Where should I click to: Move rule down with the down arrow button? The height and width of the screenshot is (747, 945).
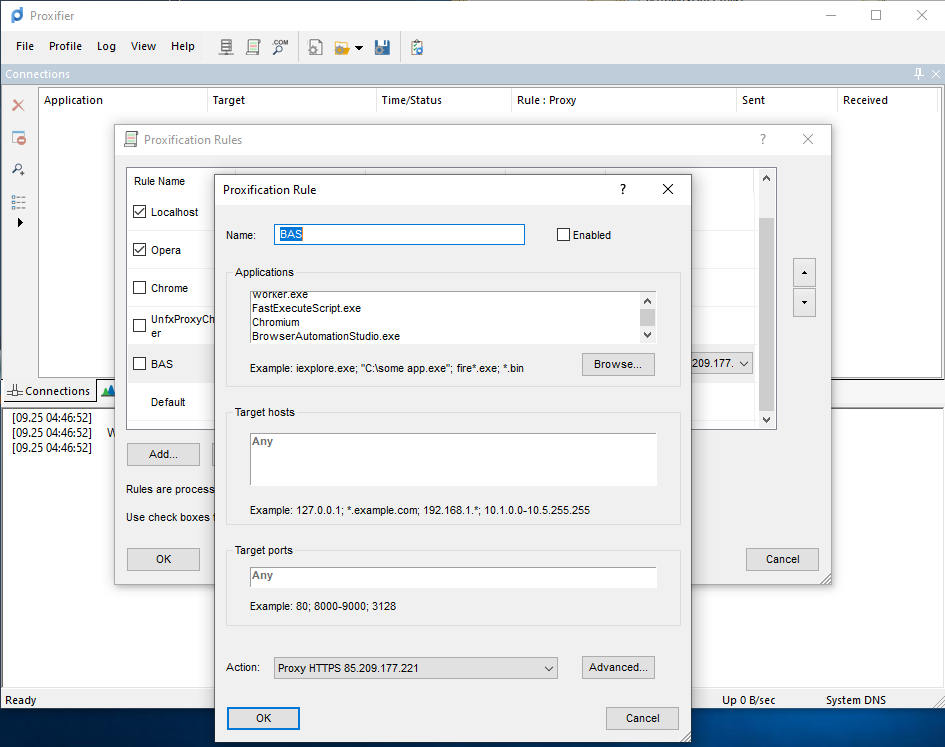[x=805, y=303]
